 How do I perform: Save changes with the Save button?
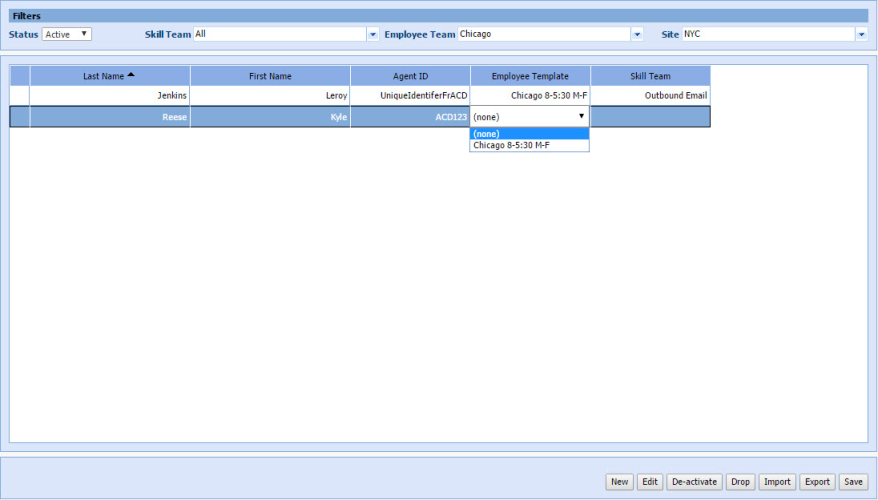pyautogui.click(x=852, y=482)
